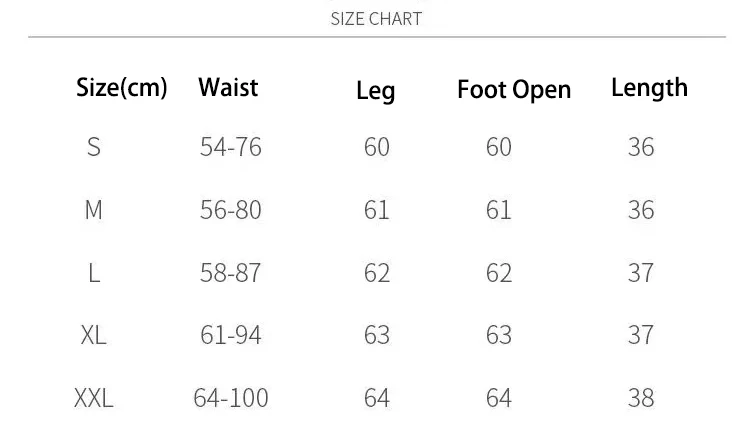The image size is (750, 426).
Task: Click the L size row label
Action: point(94,273)
